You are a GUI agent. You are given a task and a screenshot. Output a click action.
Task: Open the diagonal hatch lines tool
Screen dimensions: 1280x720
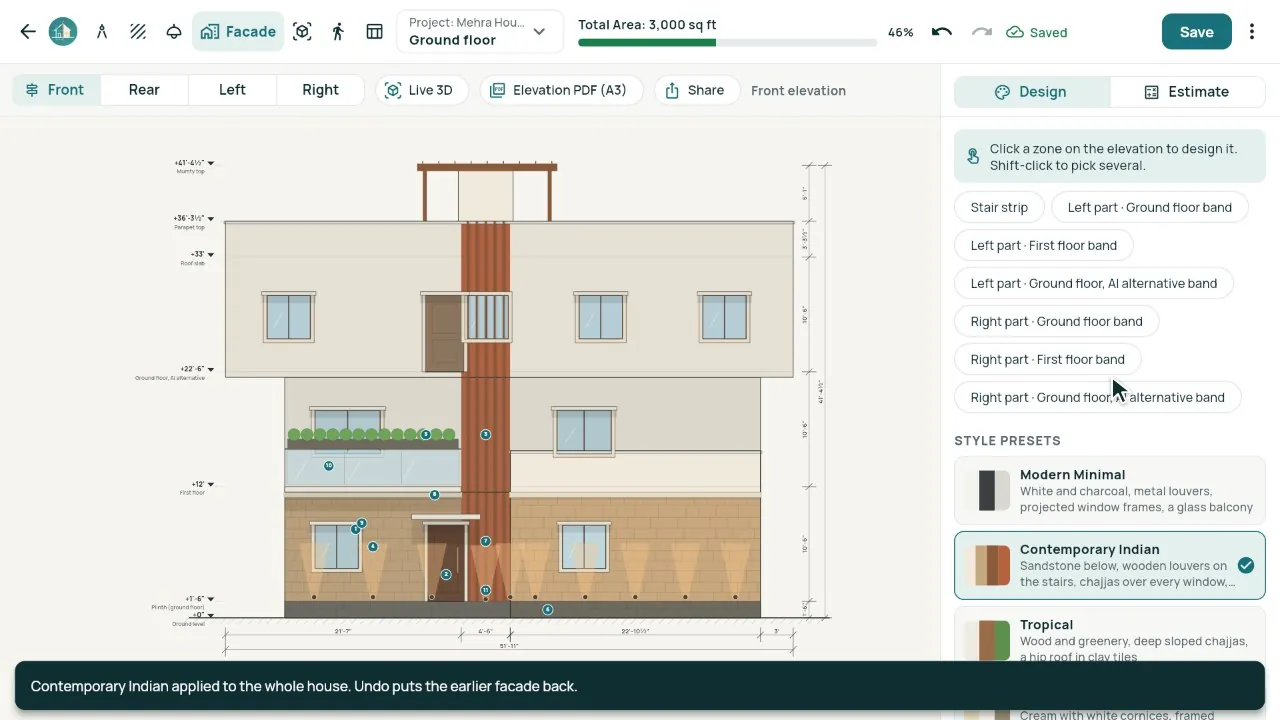138,32
